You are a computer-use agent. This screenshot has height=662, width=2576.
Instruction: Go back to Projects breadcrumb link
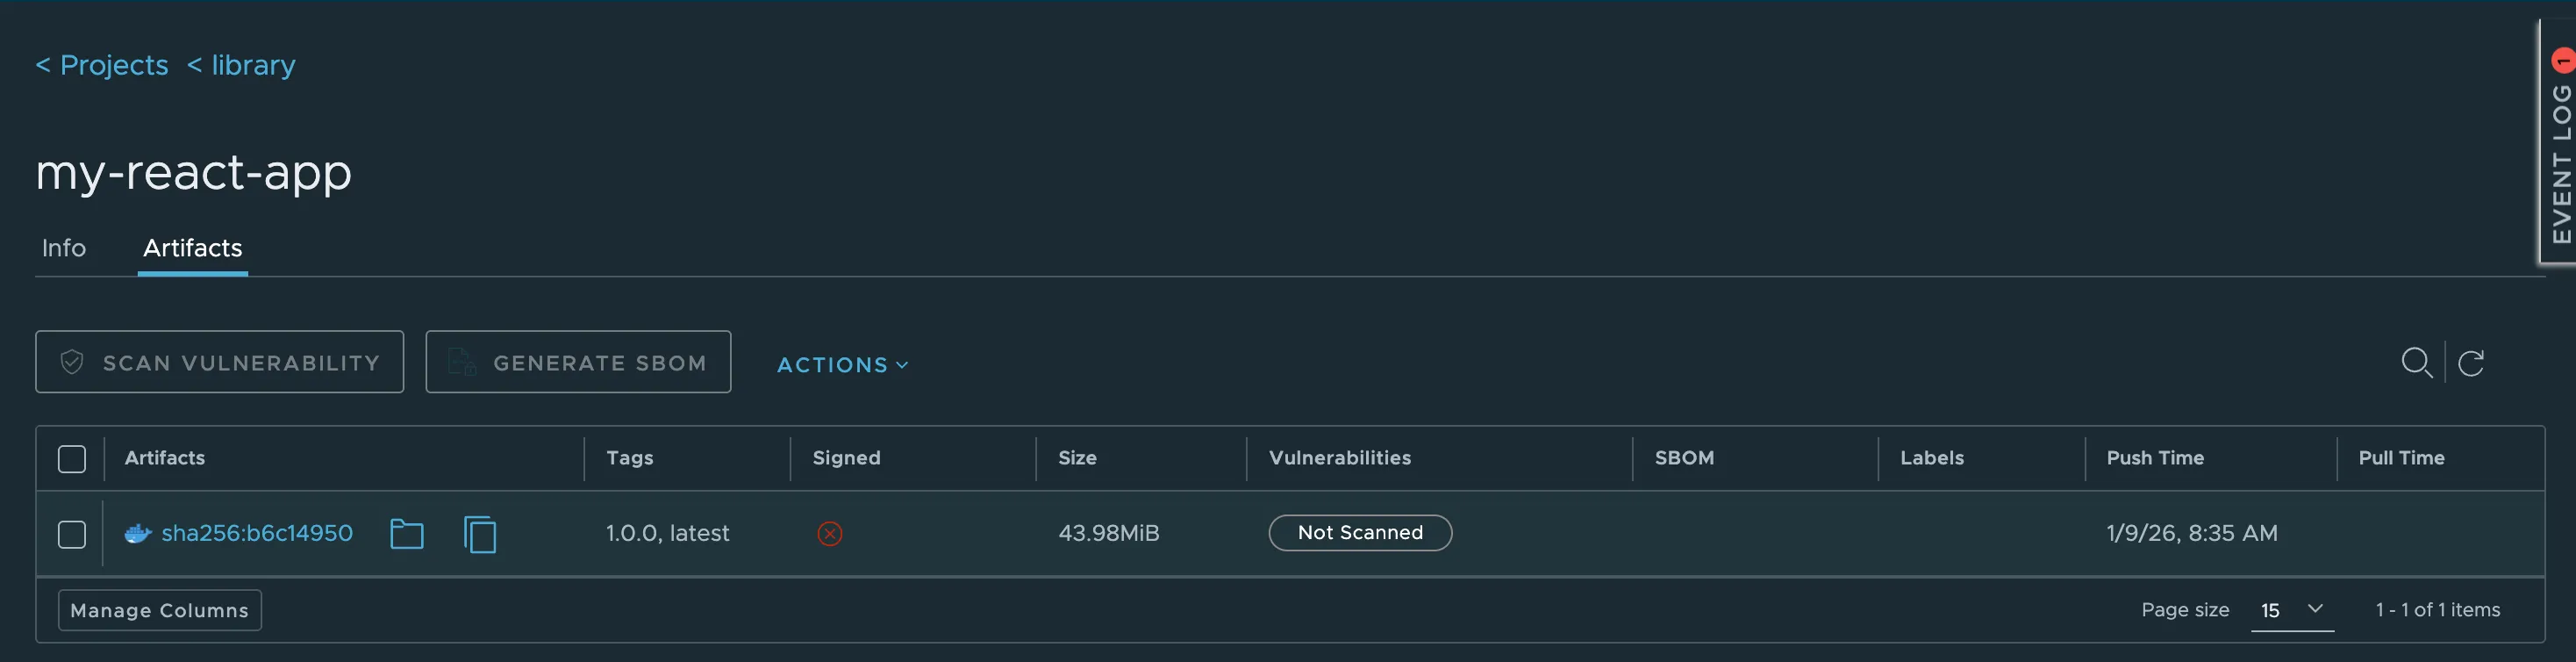pos(102,65)
